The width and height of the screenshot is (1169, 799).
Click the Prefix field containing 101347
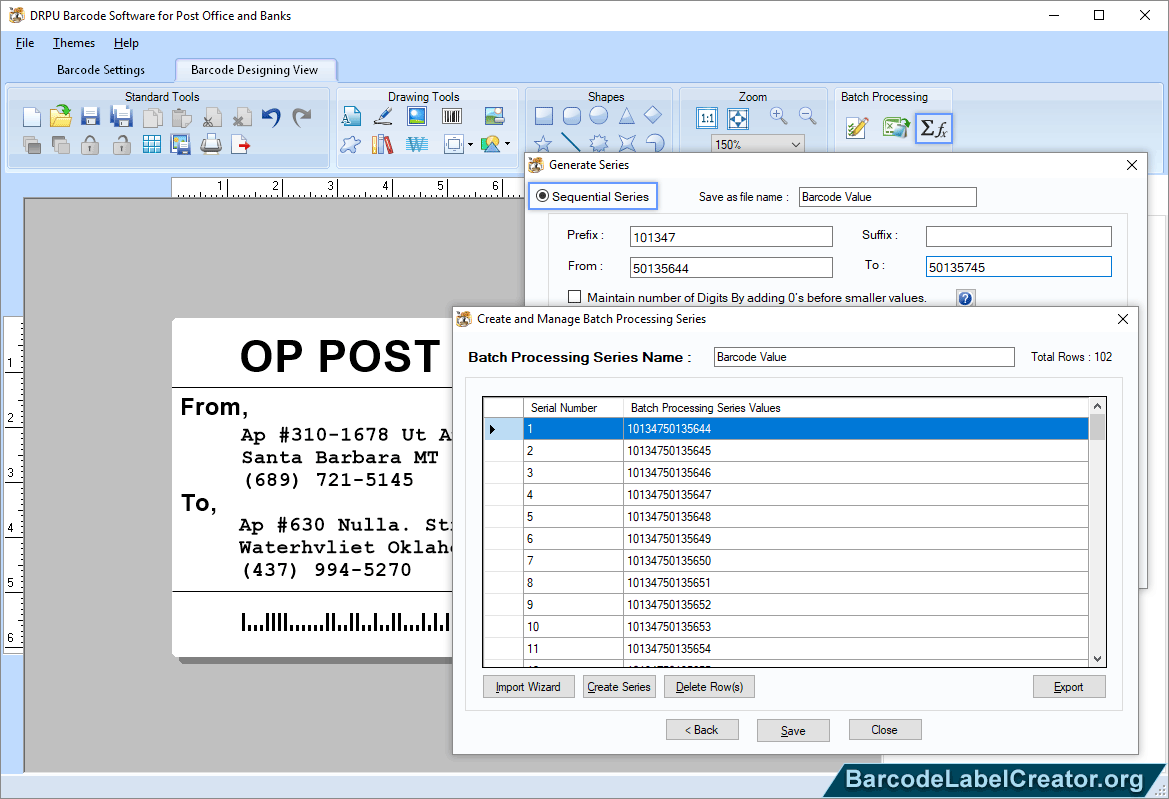pos(731,237)
